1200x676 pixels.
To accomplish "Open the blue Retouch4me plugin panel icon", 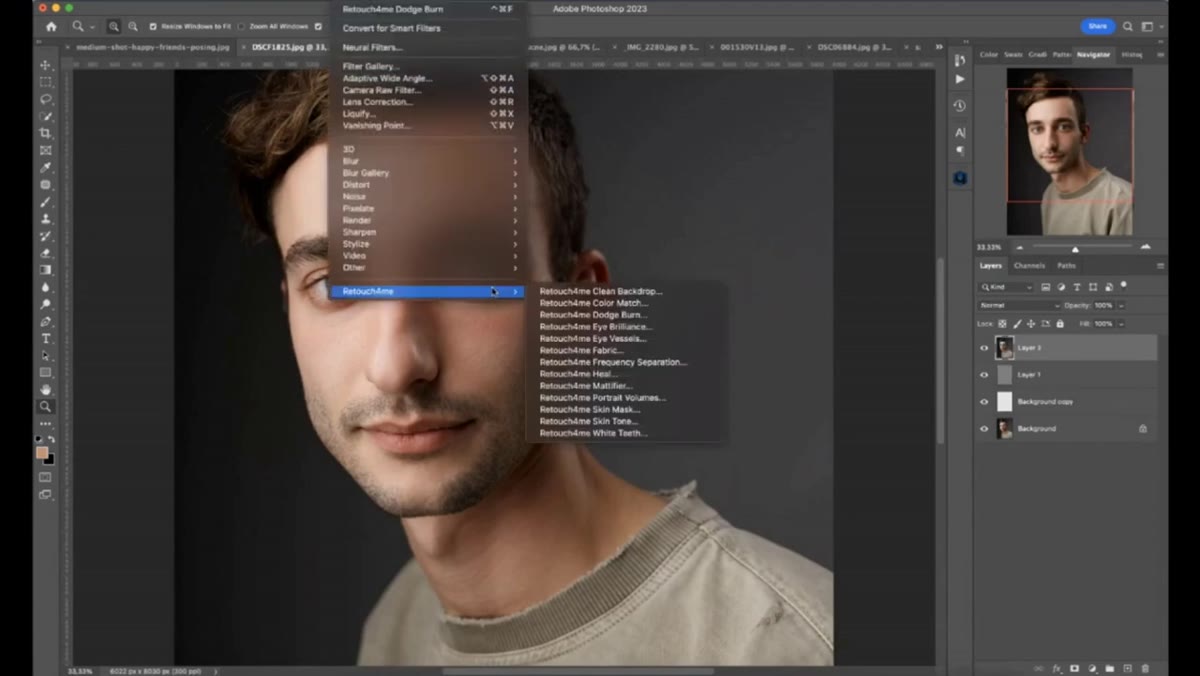I will click(x=960, y=178).
